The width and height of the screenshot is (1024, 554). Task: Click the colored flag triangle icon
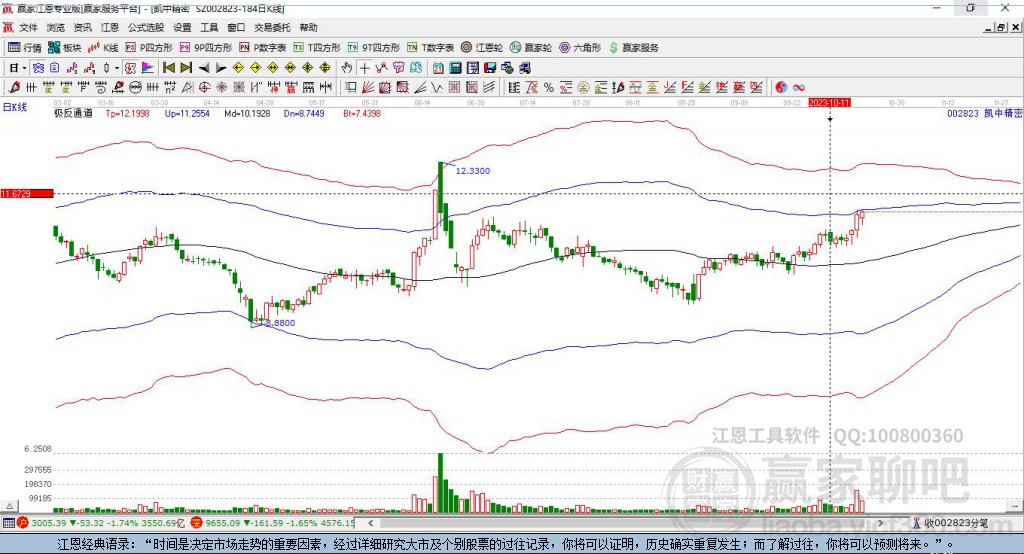[148, 68]
